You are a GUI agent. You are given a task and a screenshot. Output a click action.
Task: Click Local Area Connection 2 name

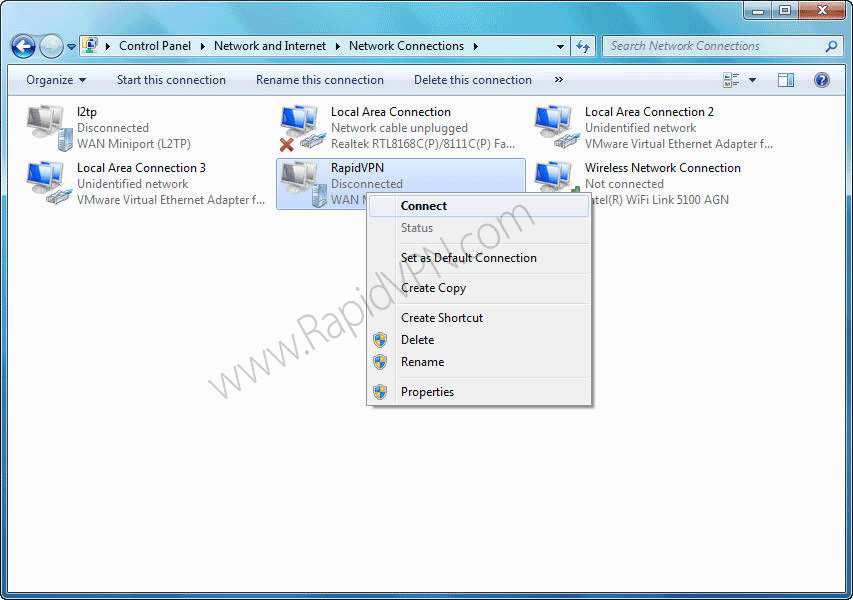point(649,112)
